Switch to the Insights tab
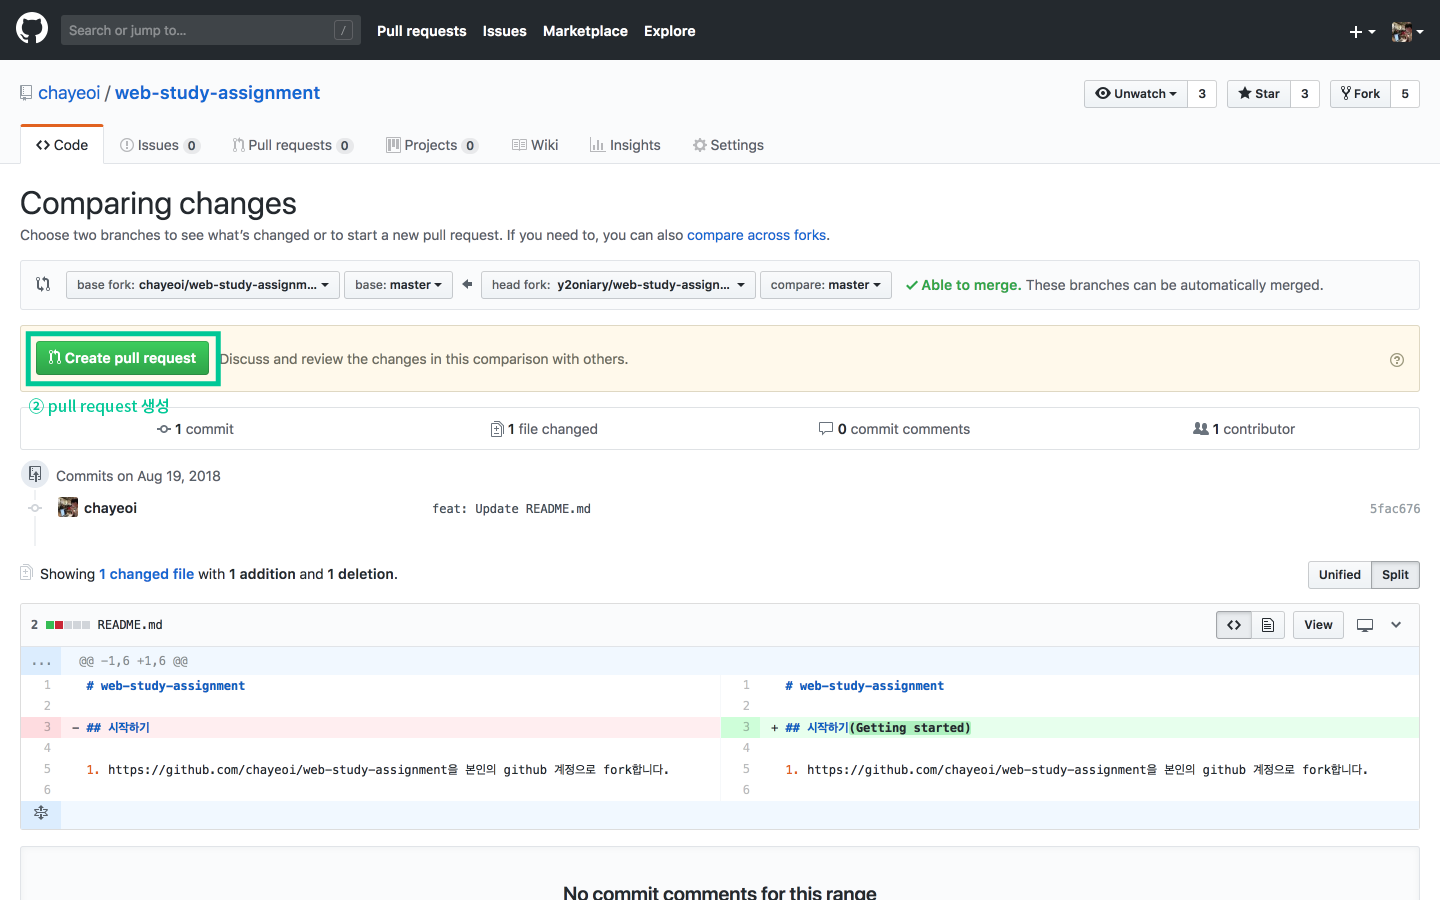Screen dimensions: 1440x900 pos(625,145)
